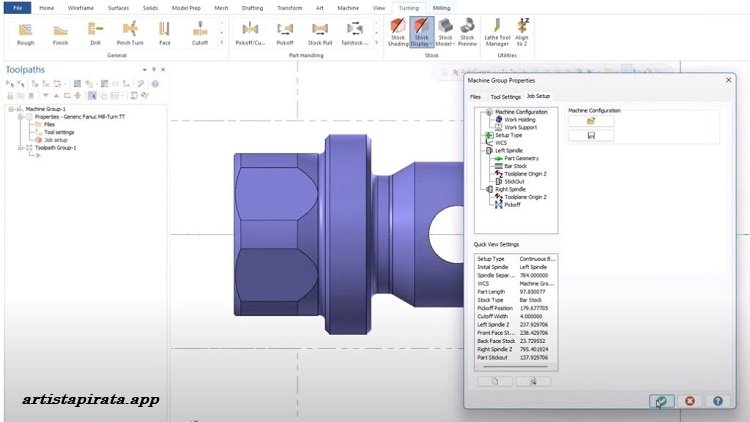Click the Stock Preview icon
This screenshot has height=422, width=750.
tap(467, 31)
